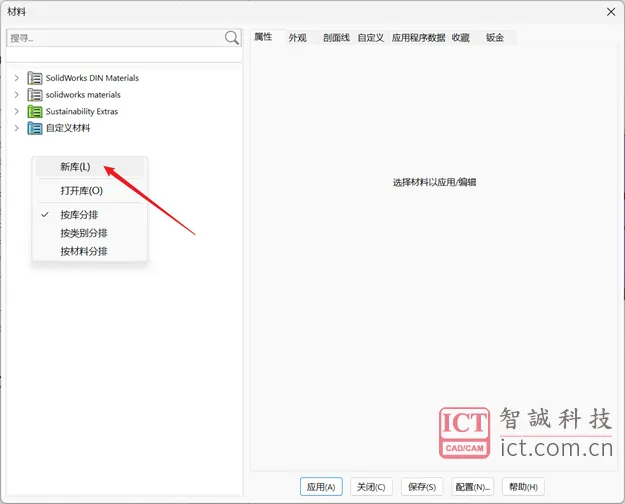Switch to the 外观 tab
This screenshot has width=625, height=504.
298,37
